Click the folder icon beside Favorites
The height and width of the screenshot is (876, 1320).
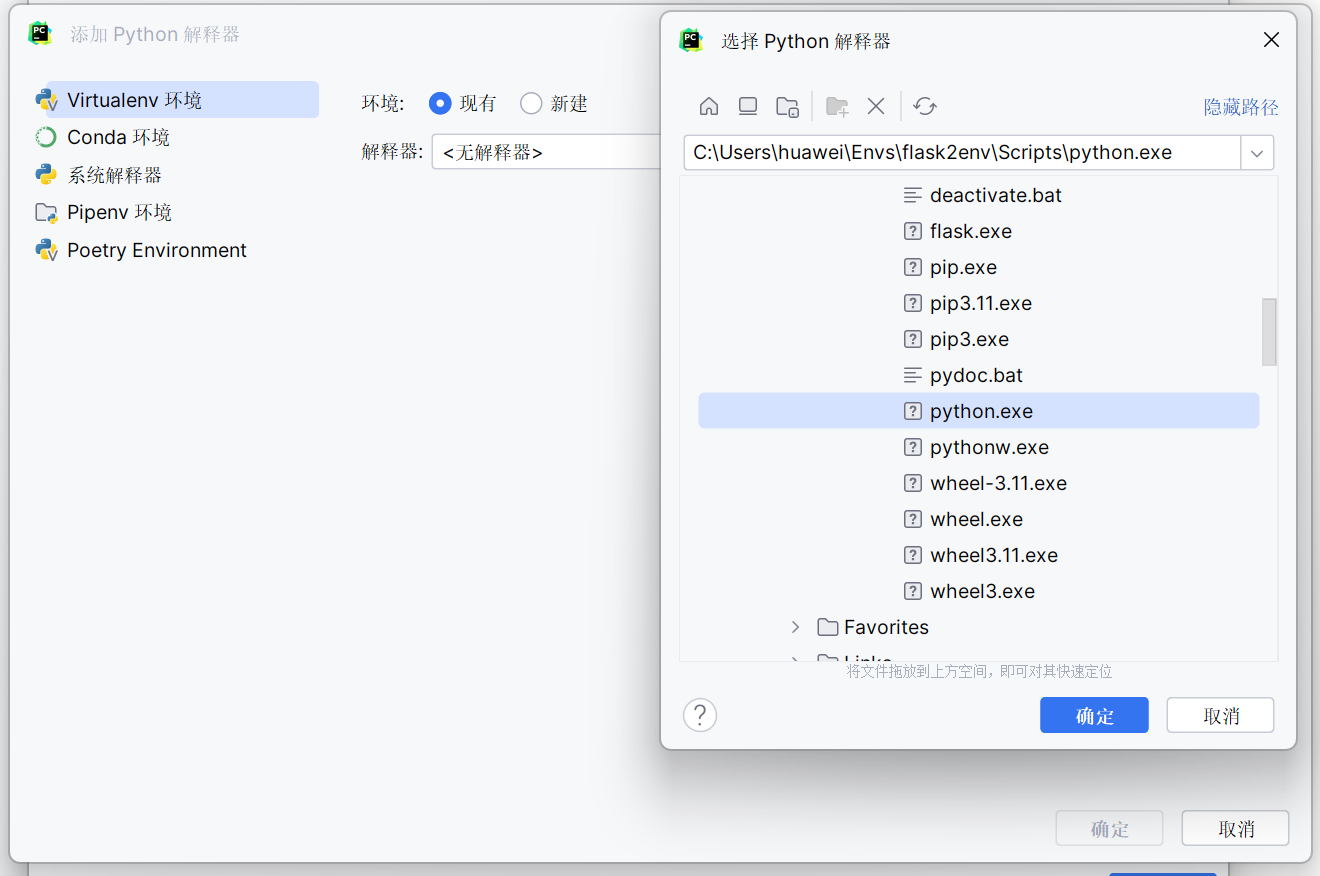[827, 627]
